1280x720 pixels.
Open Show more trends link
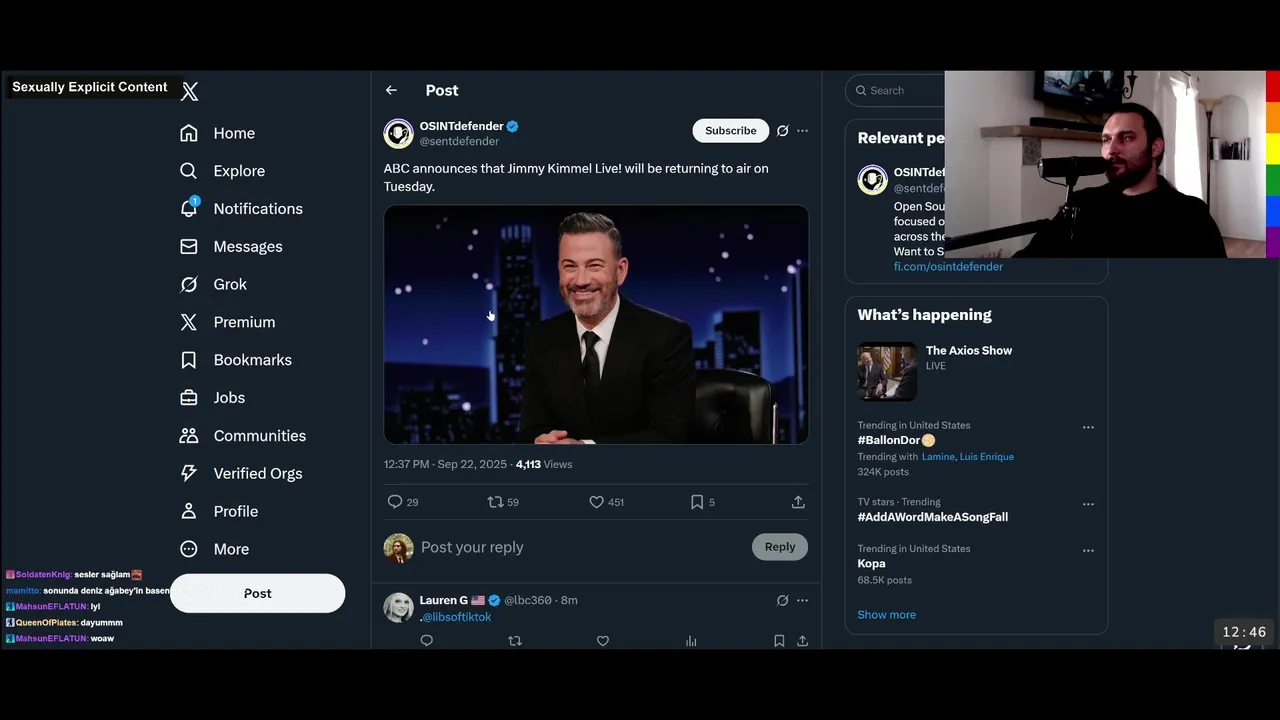[x=886, y=615]
